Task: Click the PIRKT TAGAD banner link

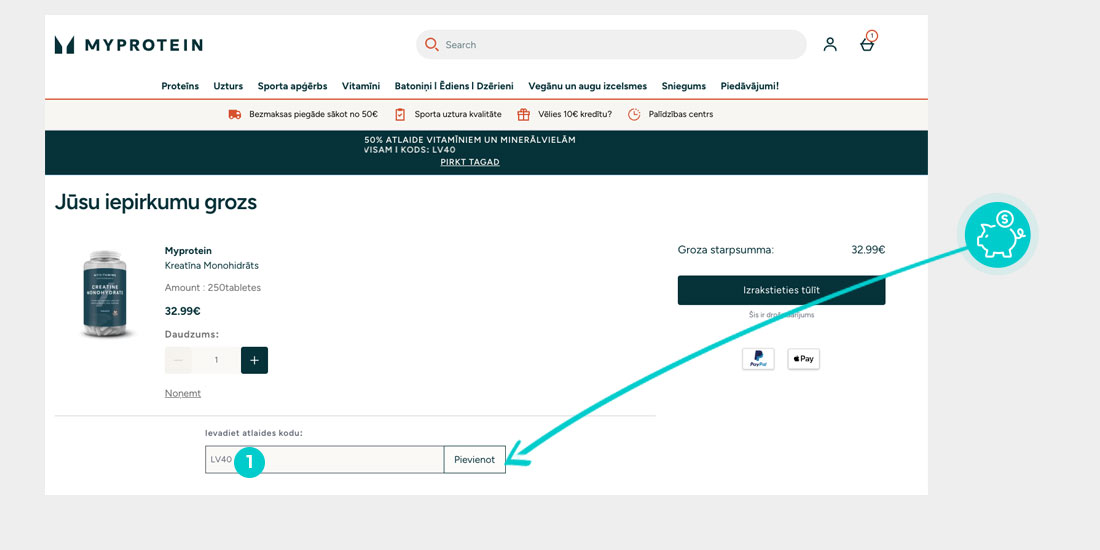Action: pos(470,162)
